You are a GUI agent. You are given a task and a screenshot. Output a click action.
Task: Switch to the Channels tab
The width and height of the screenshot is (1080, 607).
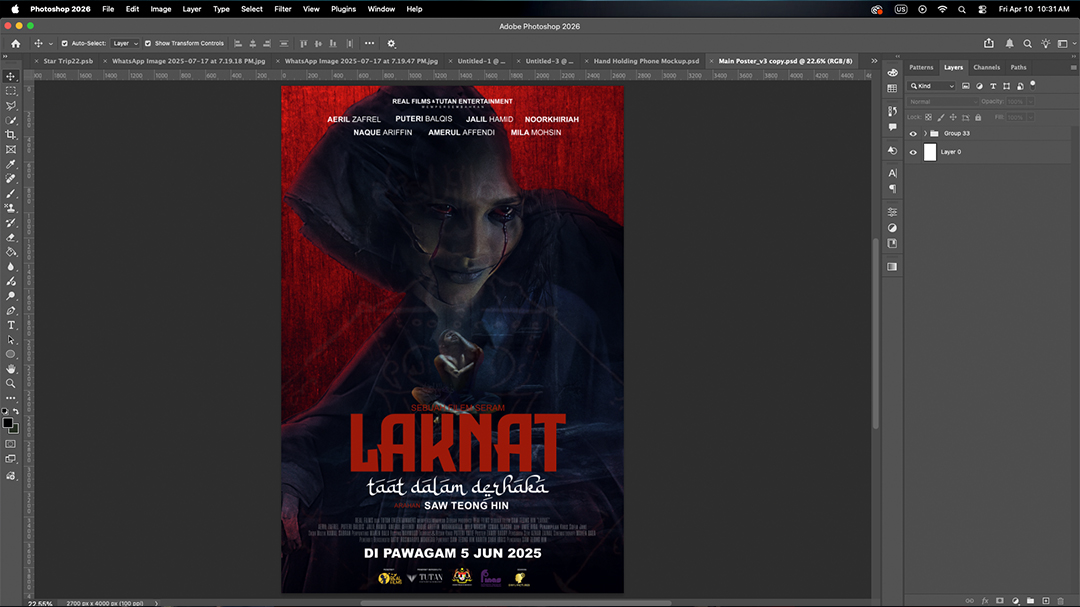(x=986, y=68)
